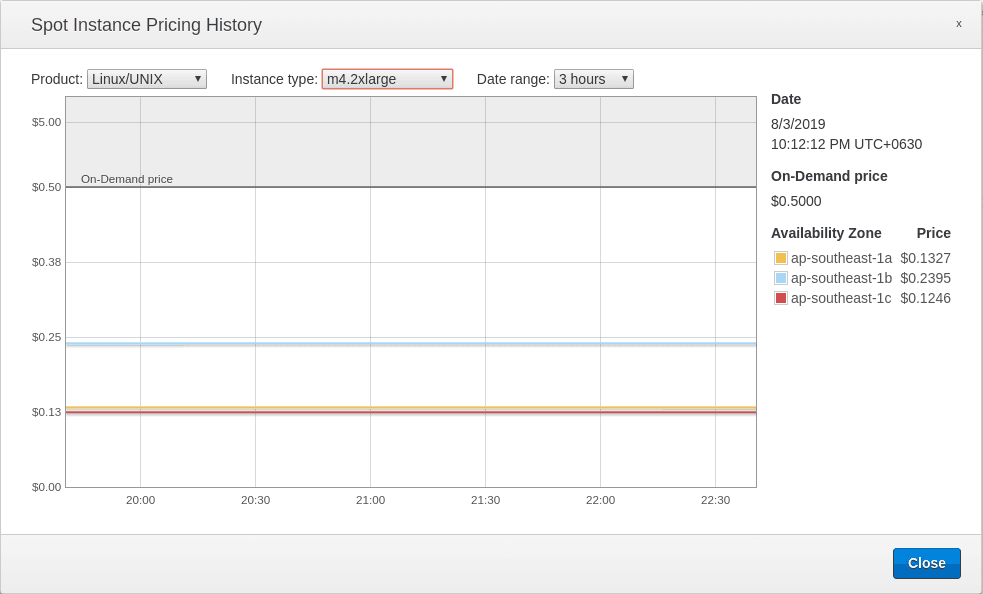
Task: Click the $0.2395 price value
Action: pyautogui.click(x=925, y=278)
